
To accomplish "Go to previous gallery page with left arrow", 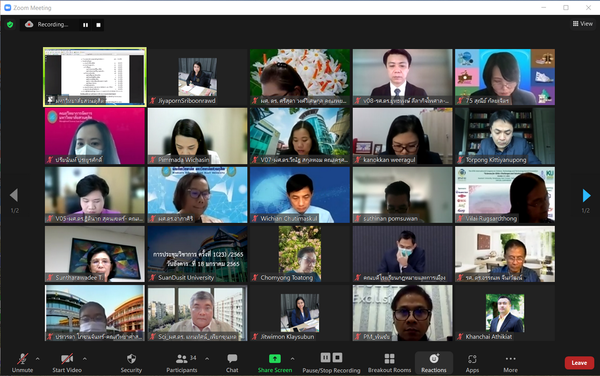I will coord(14,195).
